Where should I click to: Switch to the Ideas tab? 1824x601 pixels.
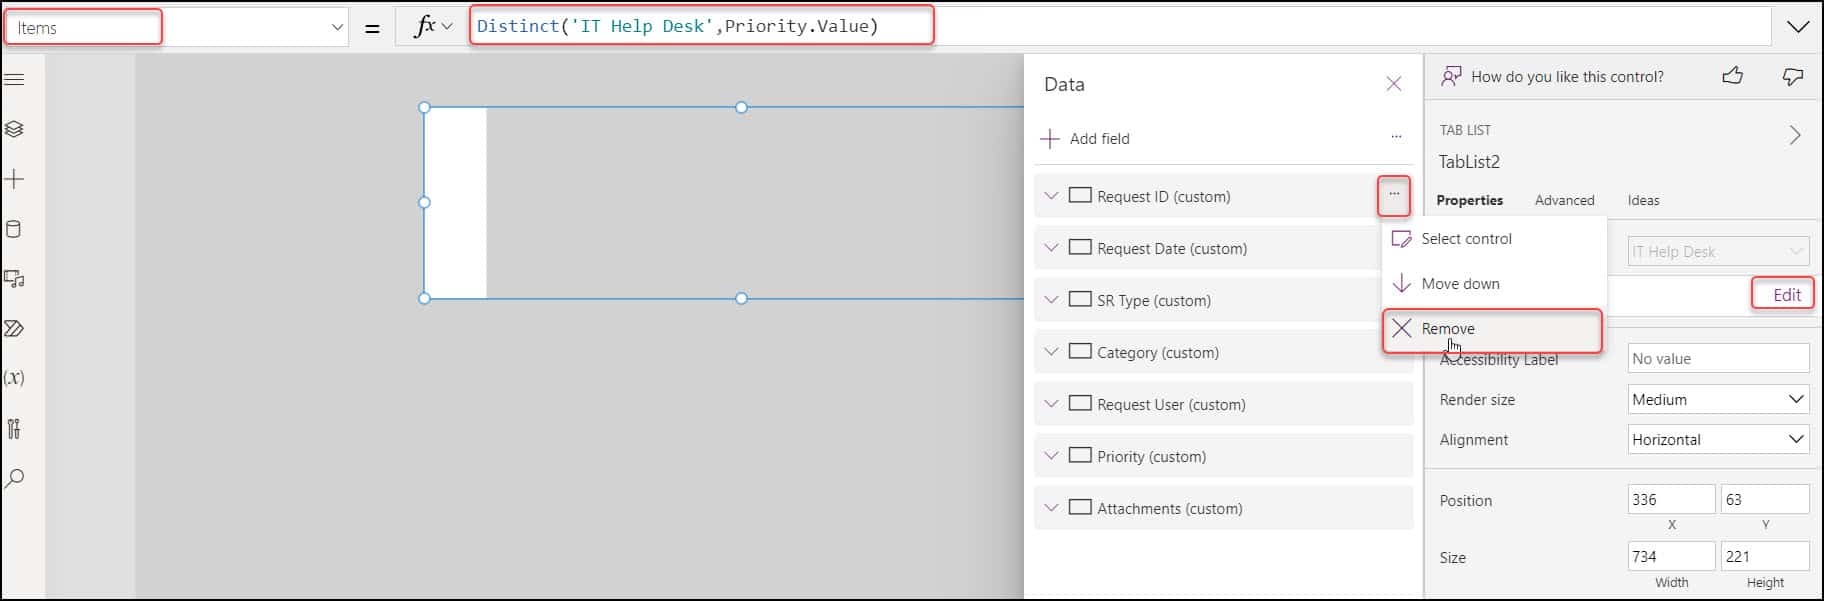(x=1643, y=200)
